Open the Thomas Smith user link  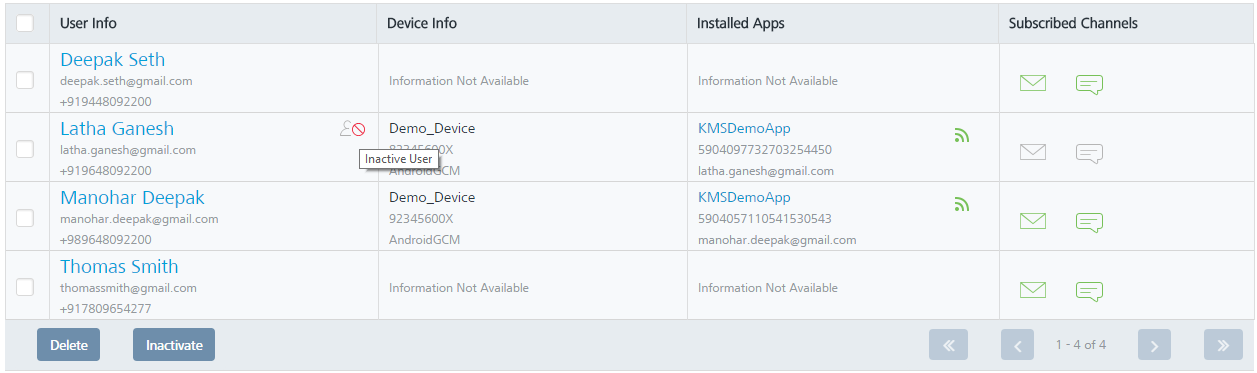[x=119, y=267]
